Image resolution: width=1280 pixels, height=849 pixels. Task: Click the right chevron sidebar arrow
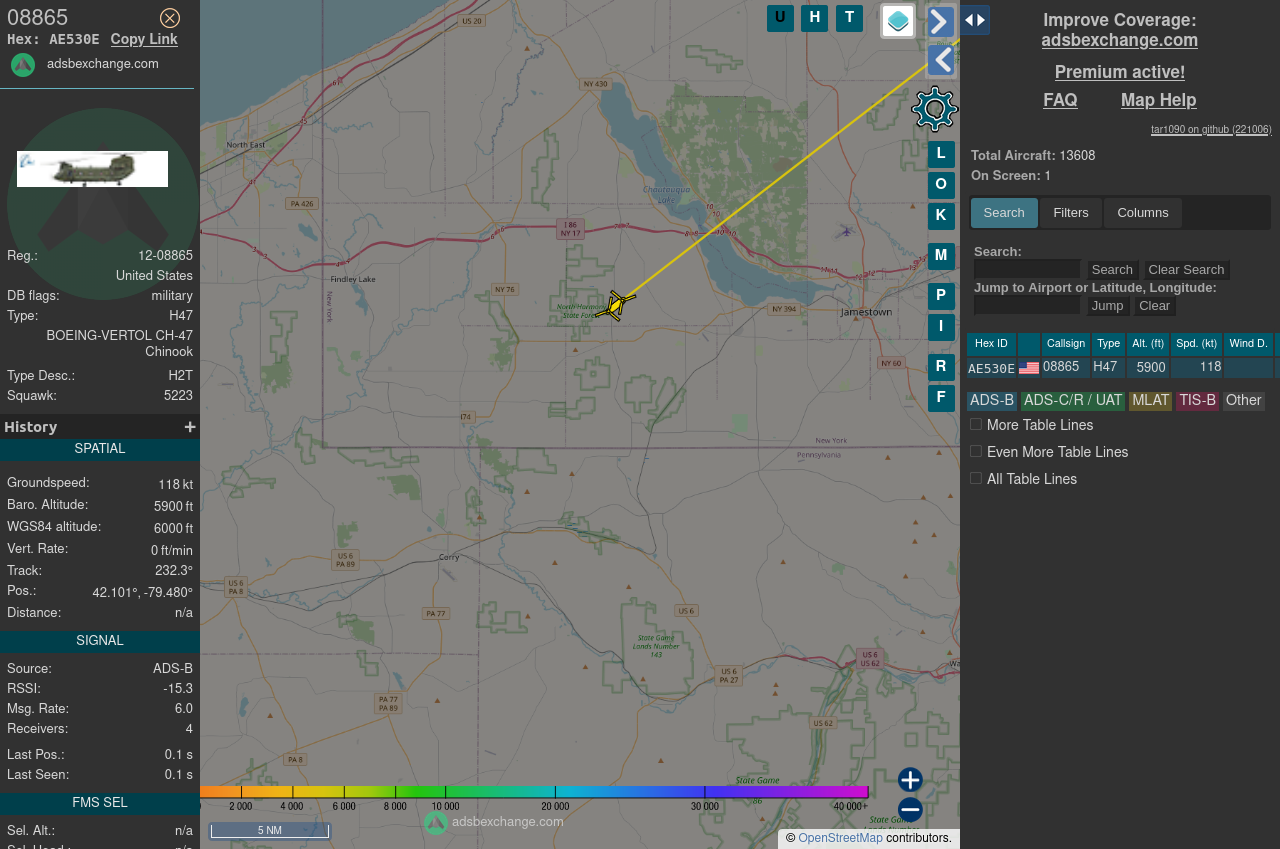(x=941, y=21)
